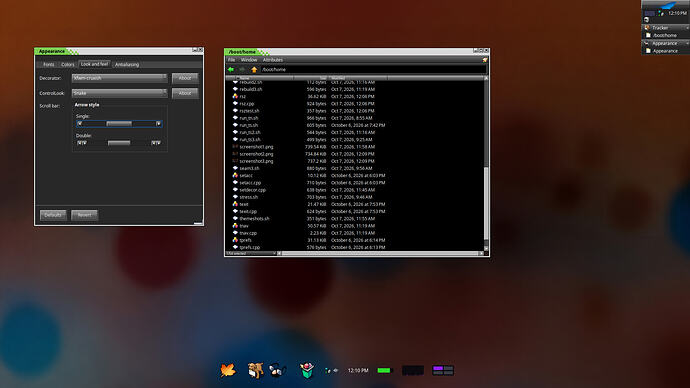Image resolution: width=690 pixels, height=388 pixels.
Task: Click the Revert button
Action: pyautogui.click(x=84, y=215)
